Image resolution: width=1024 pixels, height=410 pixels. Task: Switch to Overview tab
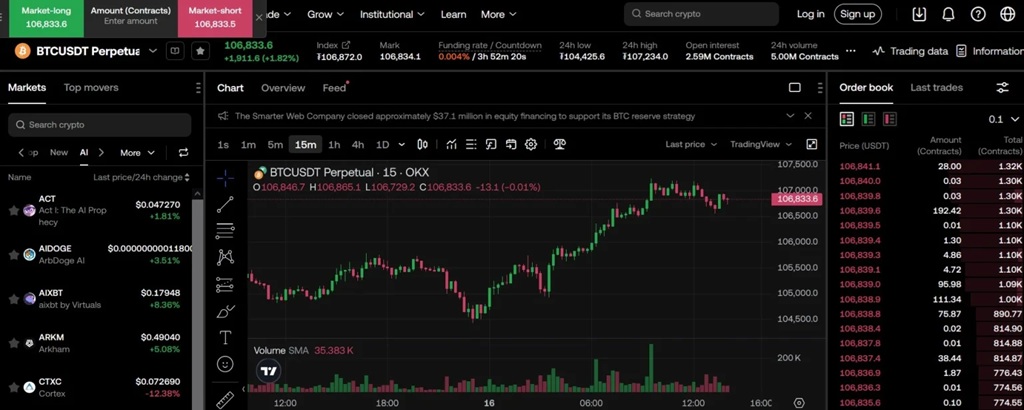283,88
